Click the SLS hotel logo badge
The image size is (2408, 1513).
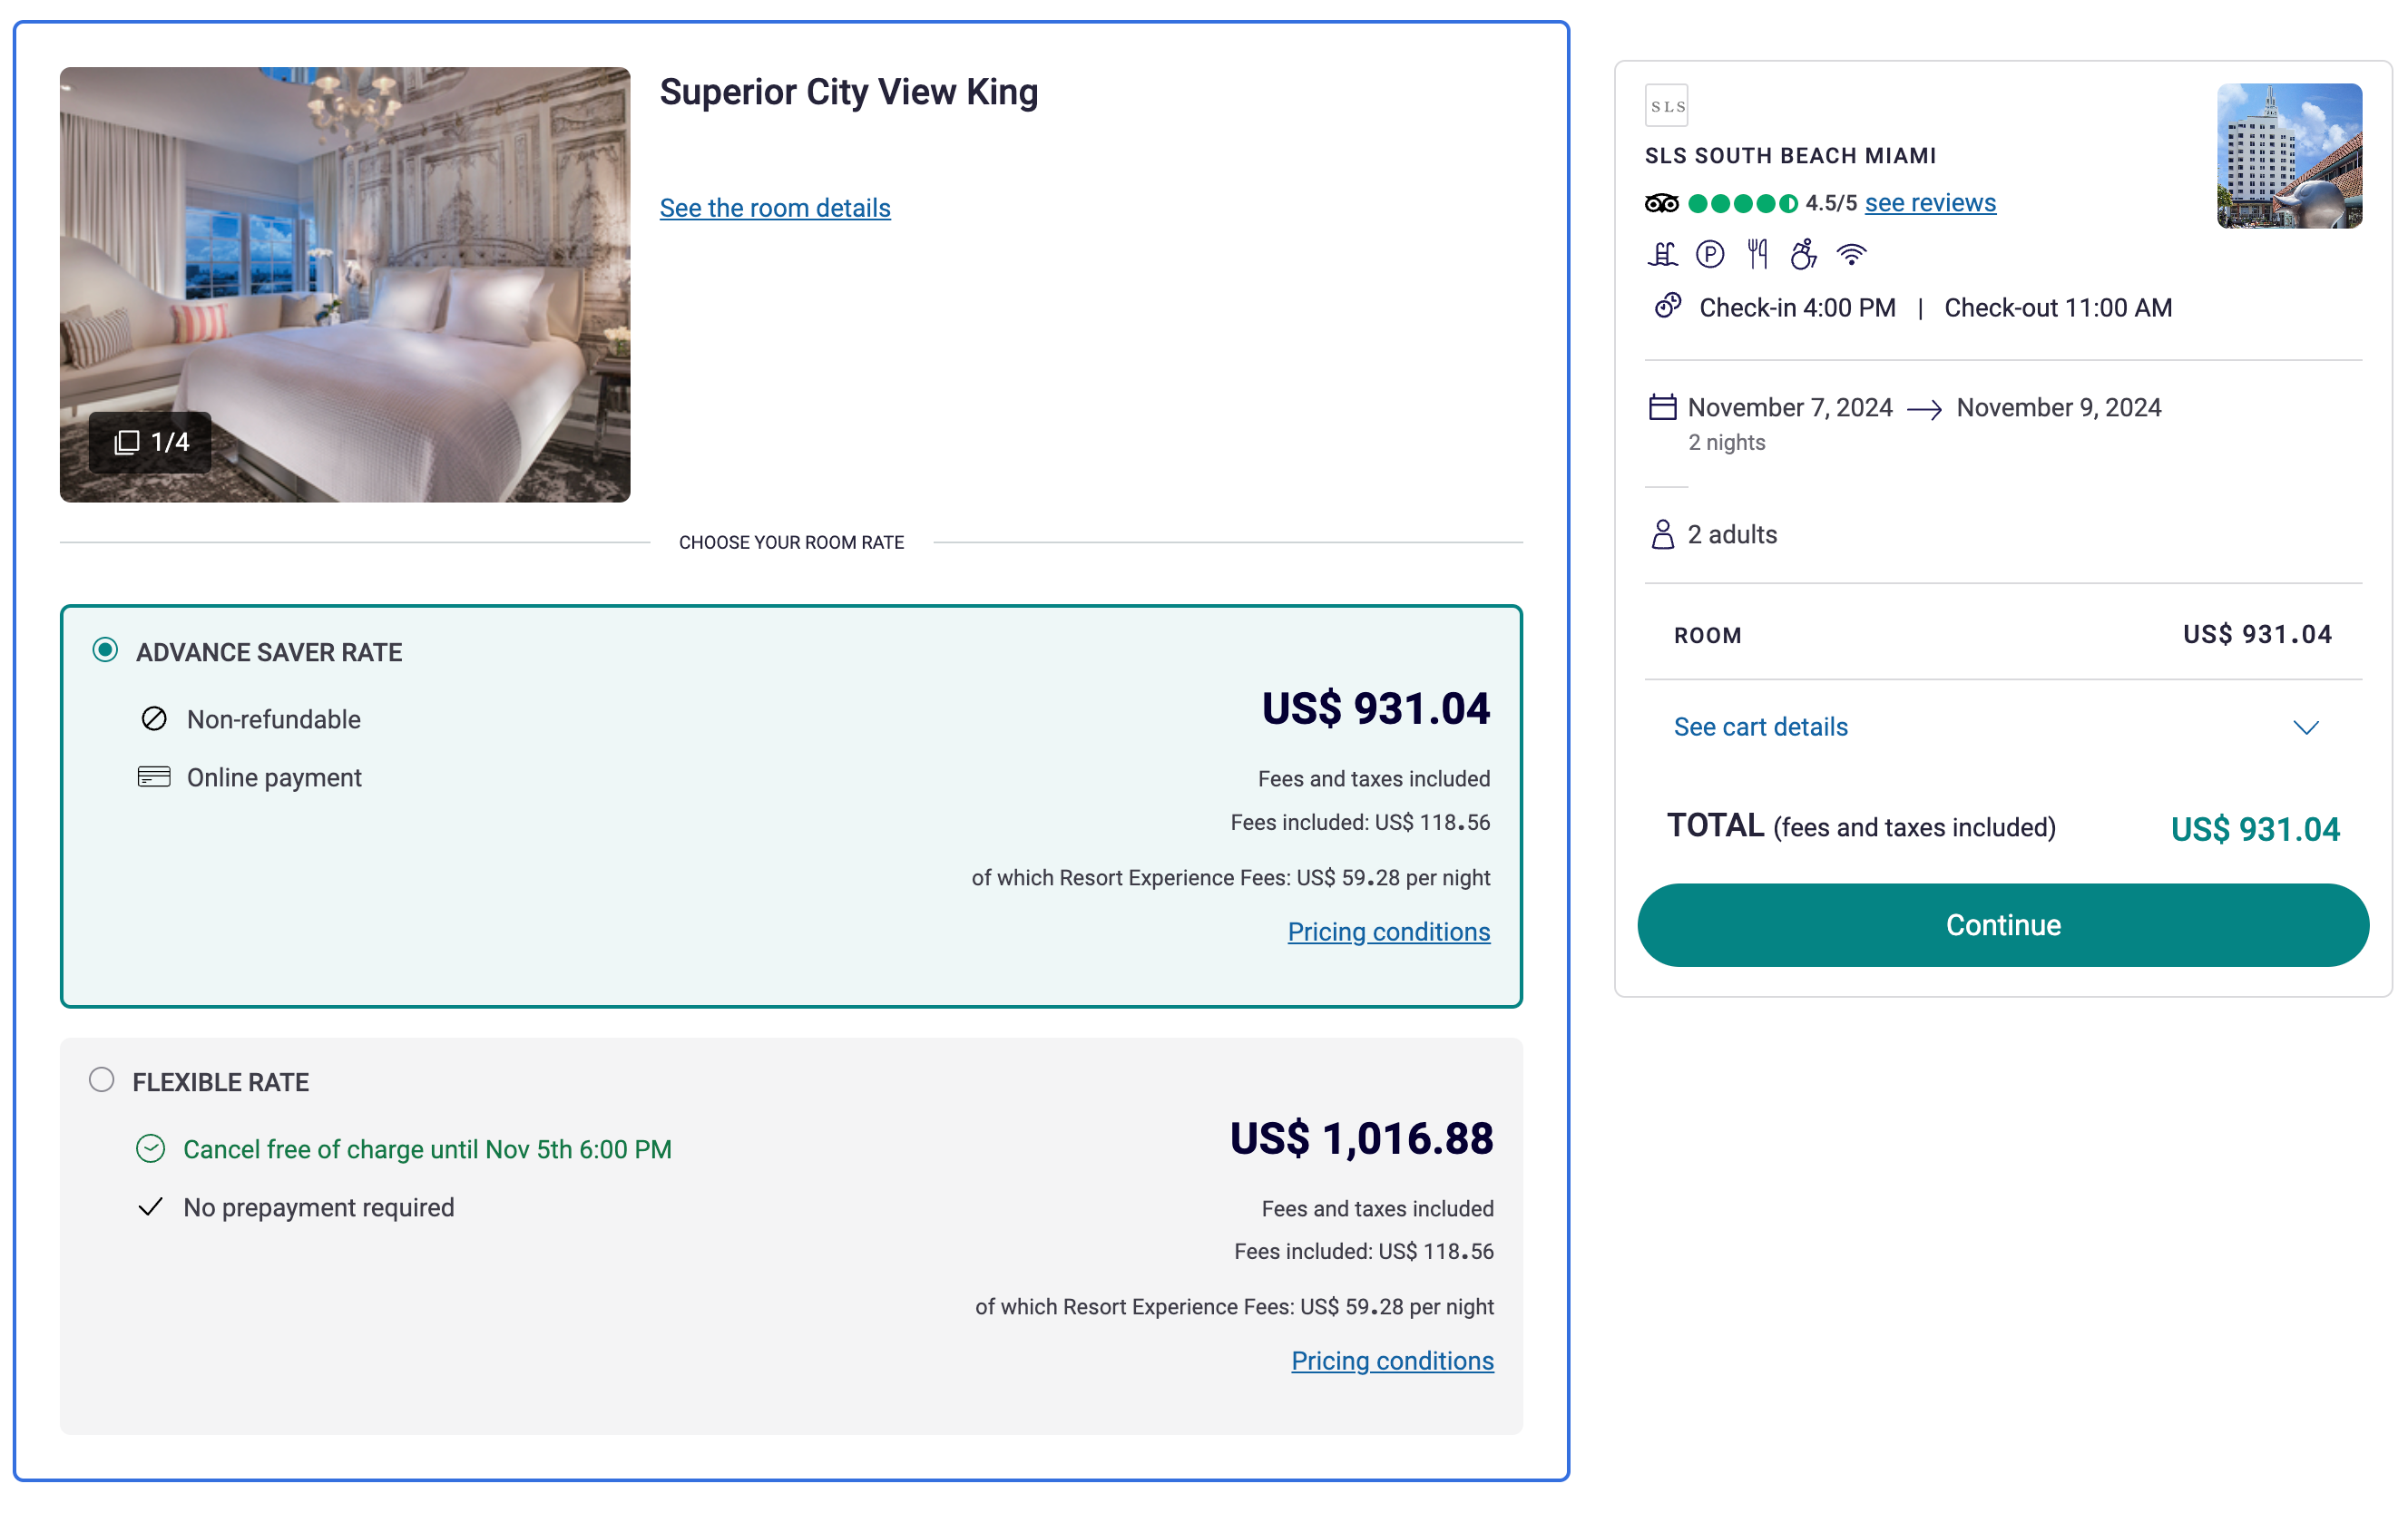coord(1666,106)
